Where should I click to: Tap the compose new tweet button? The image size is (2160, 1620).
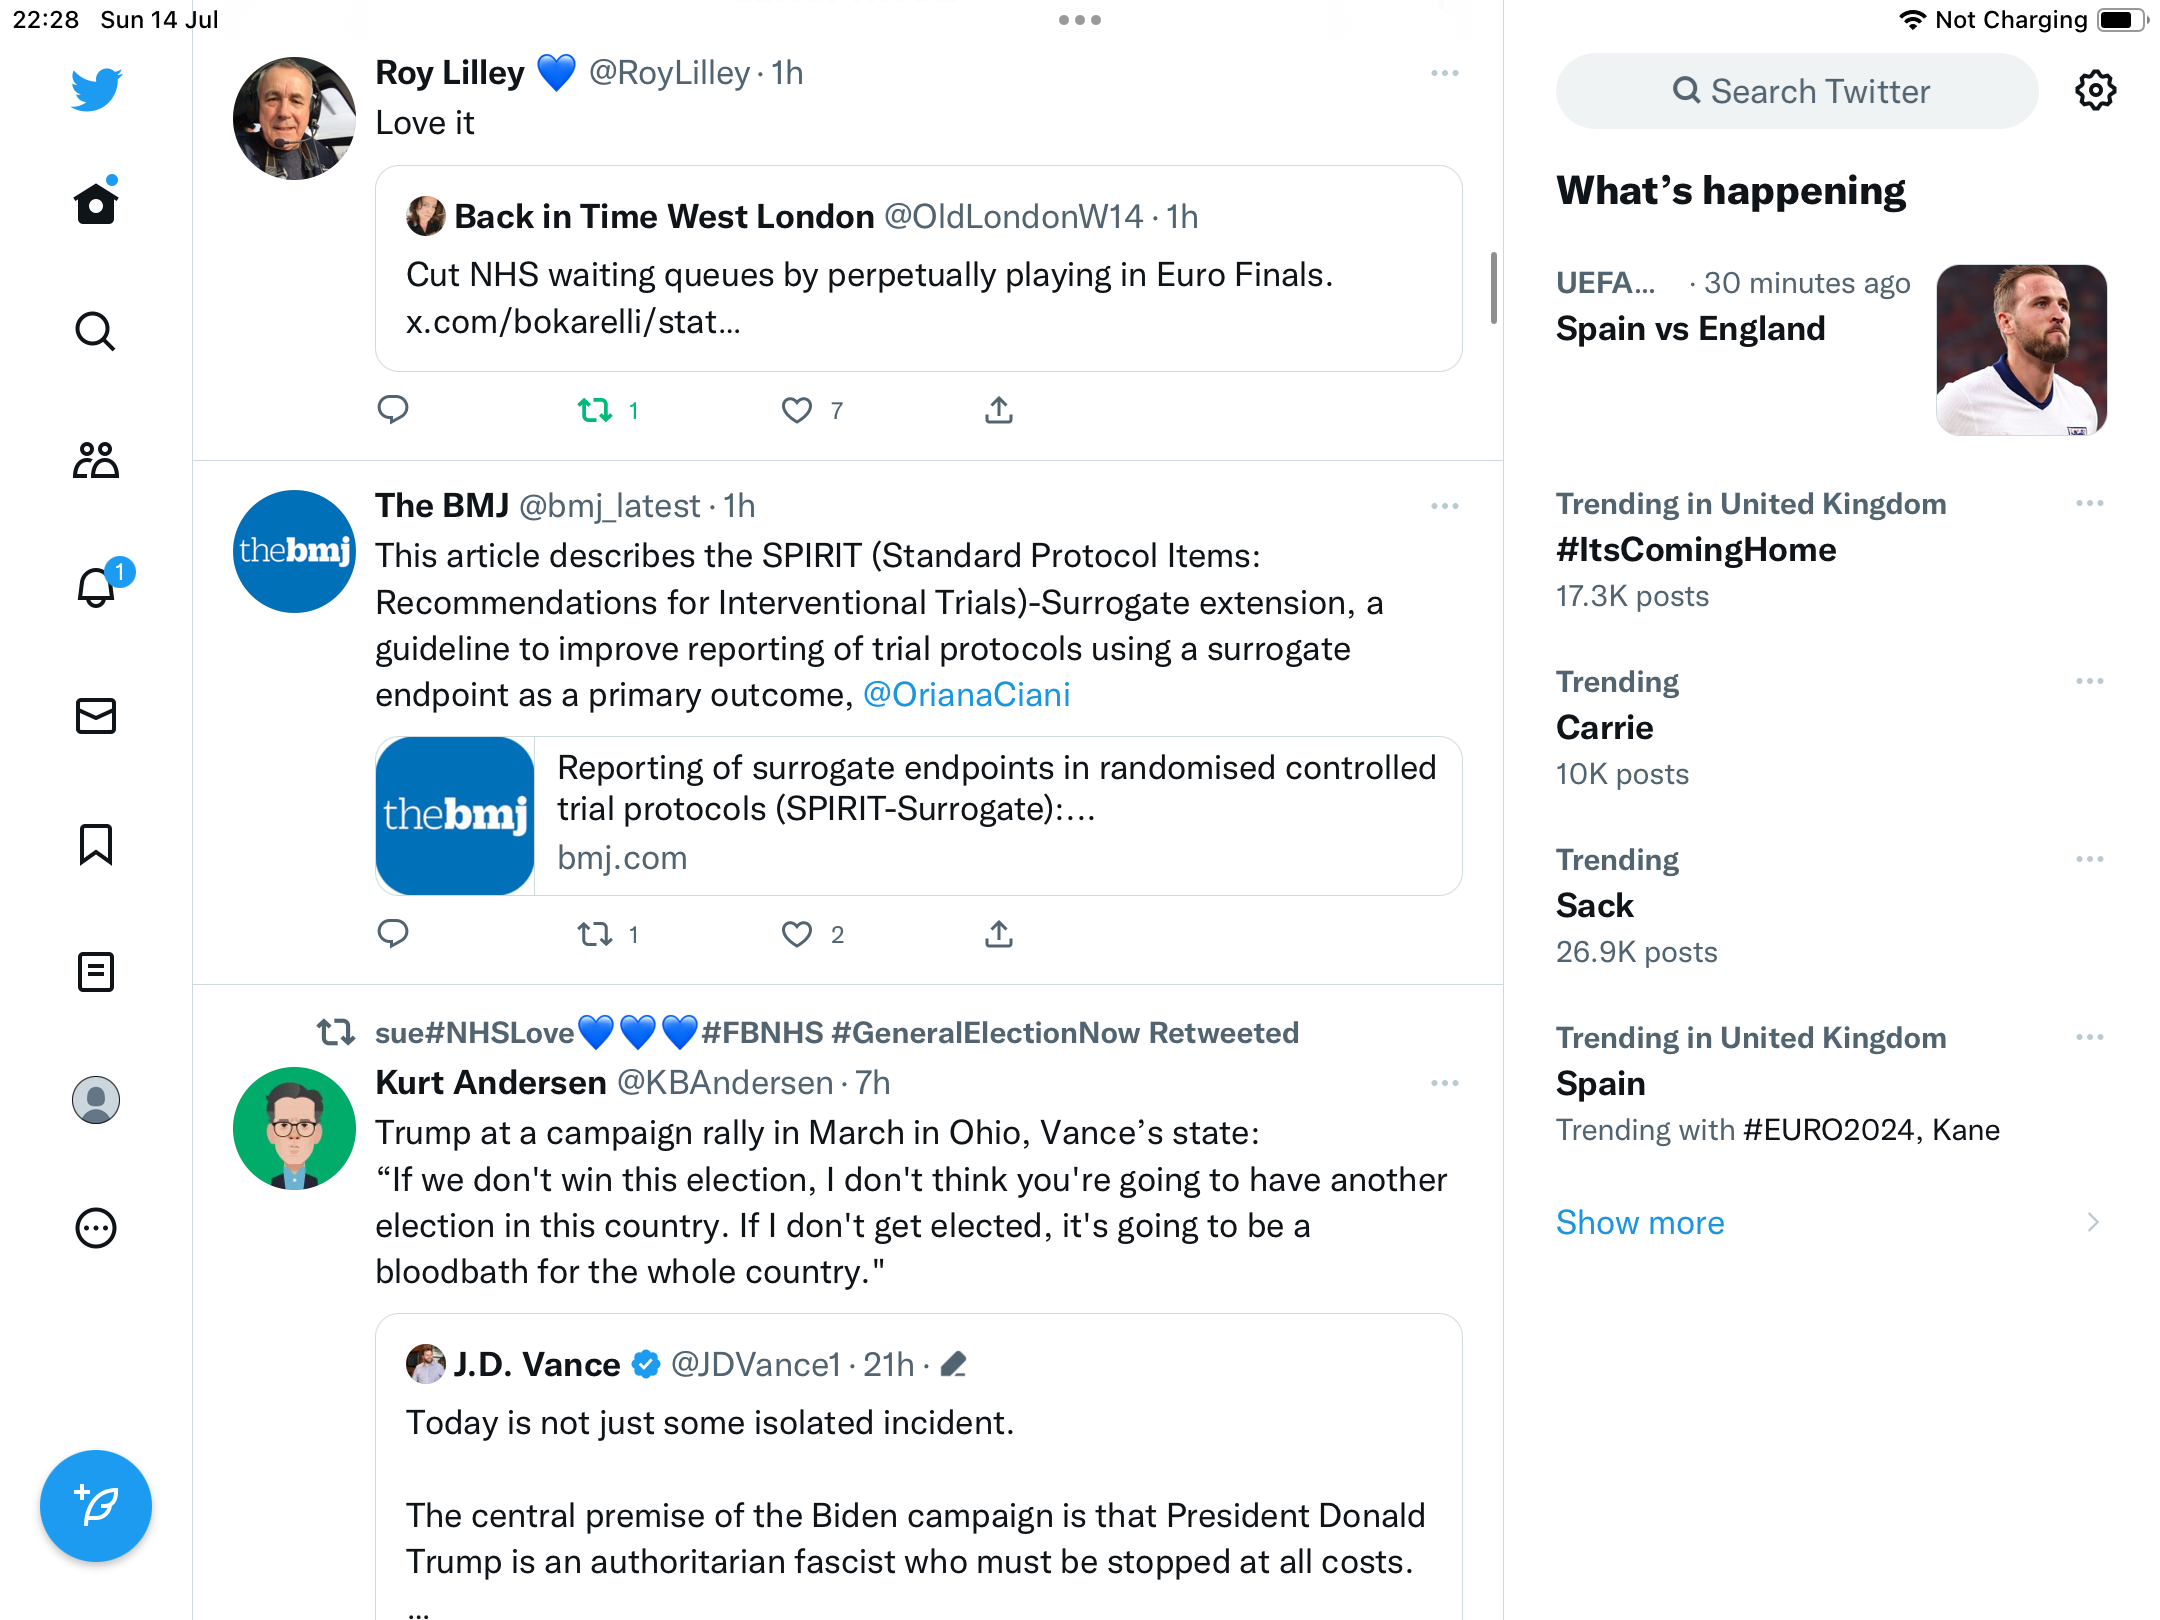point(96,1506)
